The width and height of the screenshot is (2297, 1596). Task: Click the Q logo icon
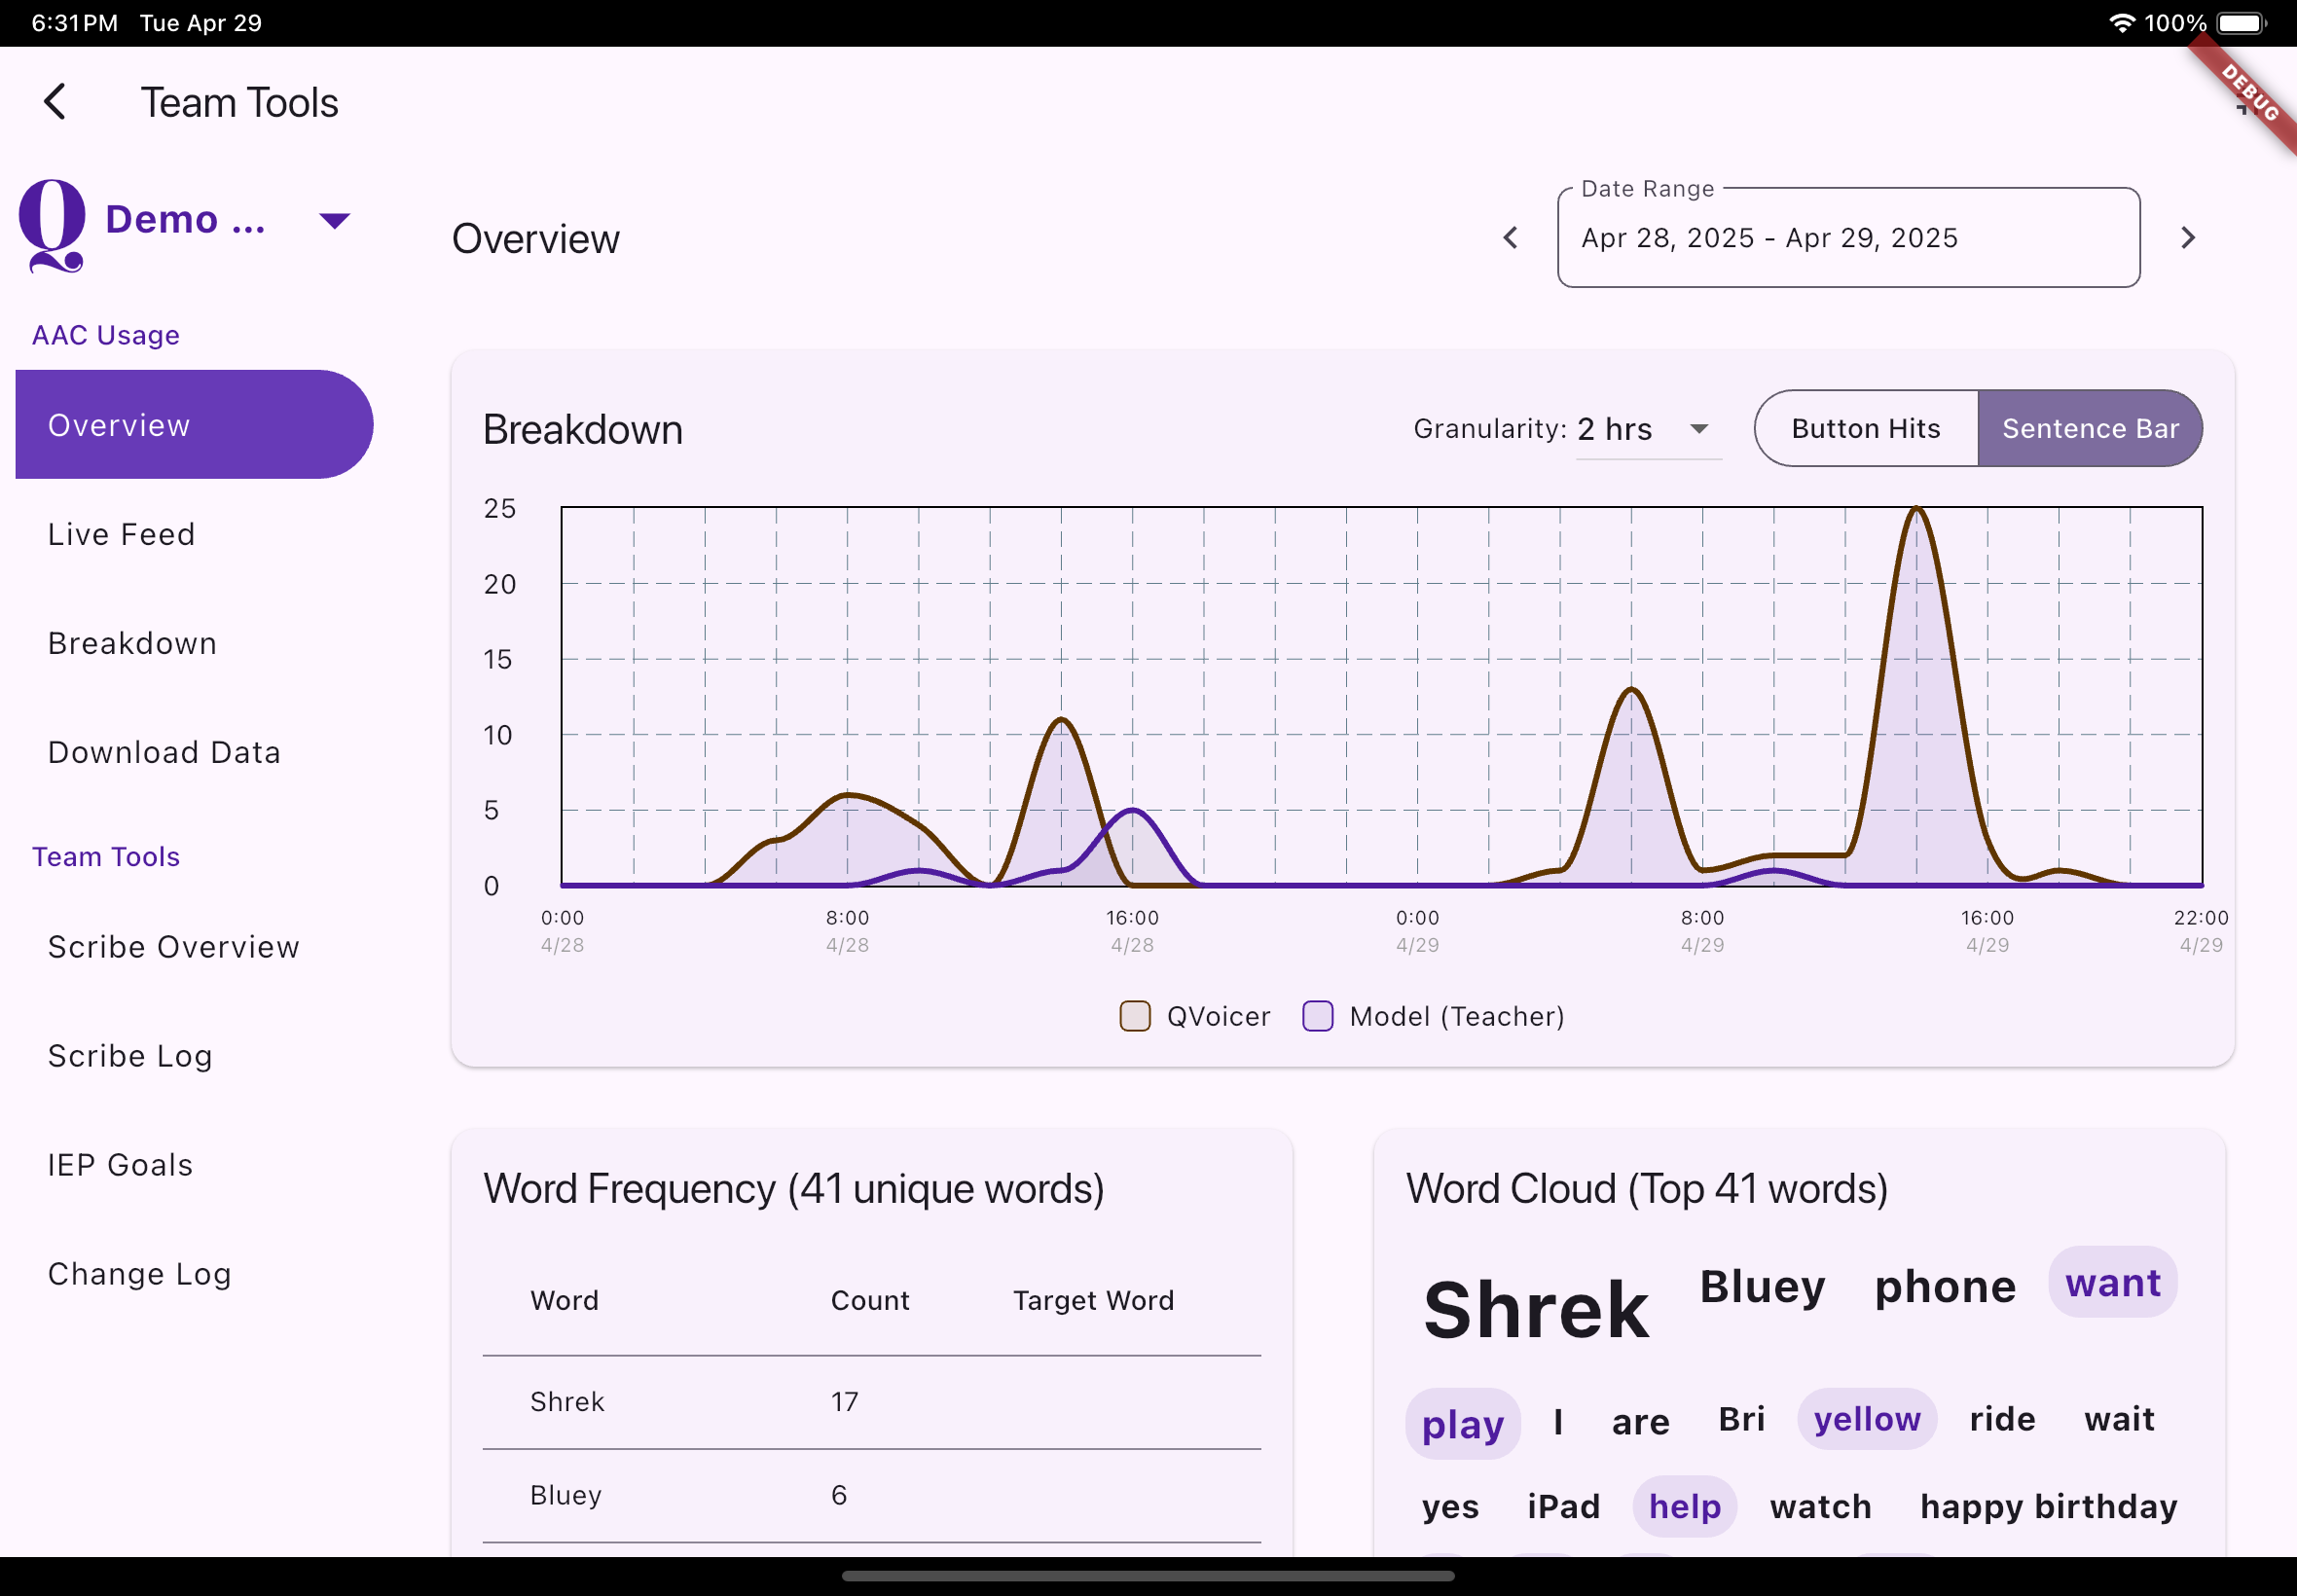[52, 223]
